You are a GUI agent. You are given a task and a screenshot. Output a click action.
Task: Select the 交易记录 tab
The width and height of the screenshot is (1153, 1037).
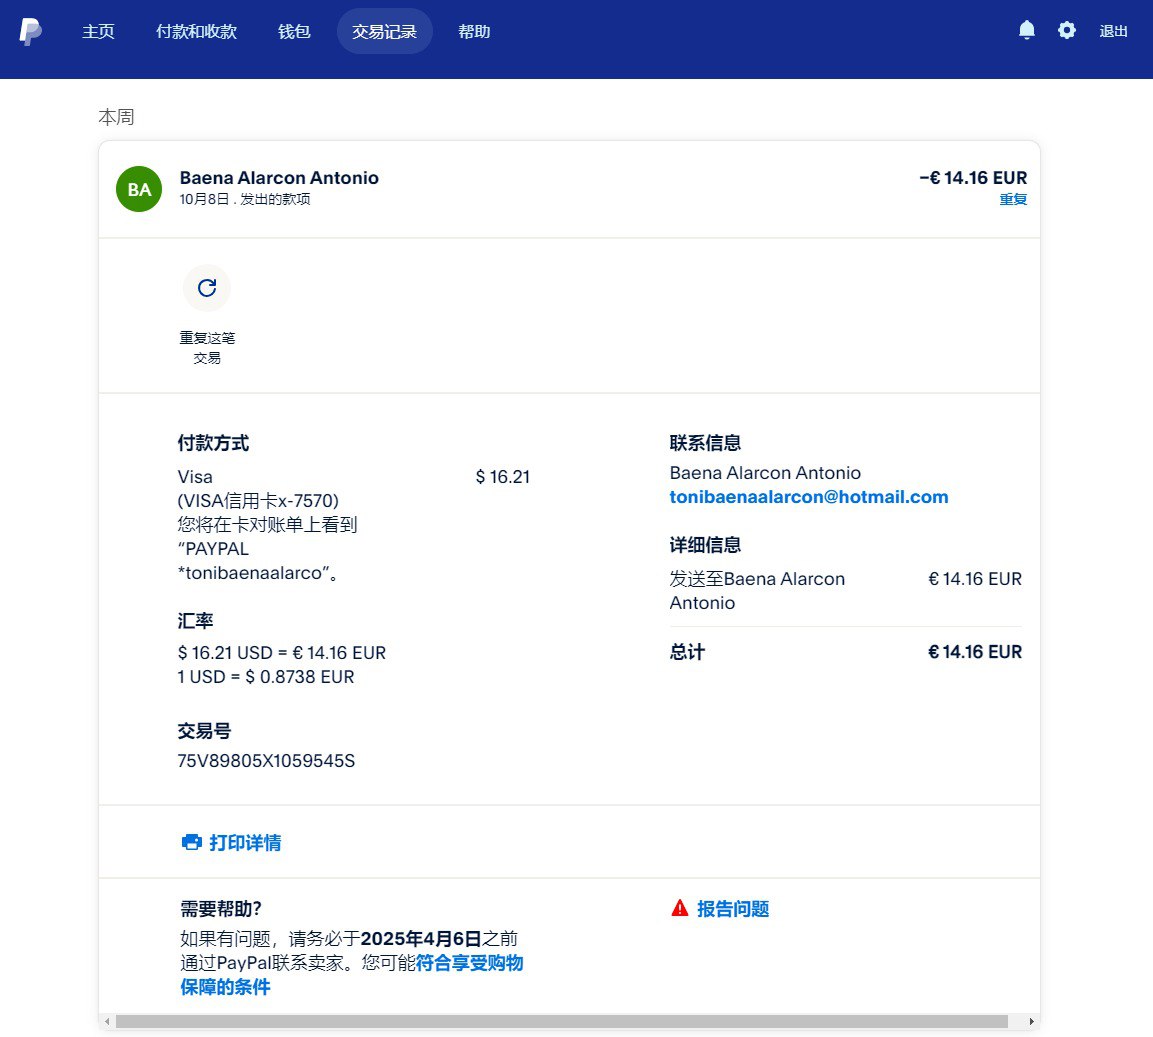pyautogui.click(x=385, y=31)
